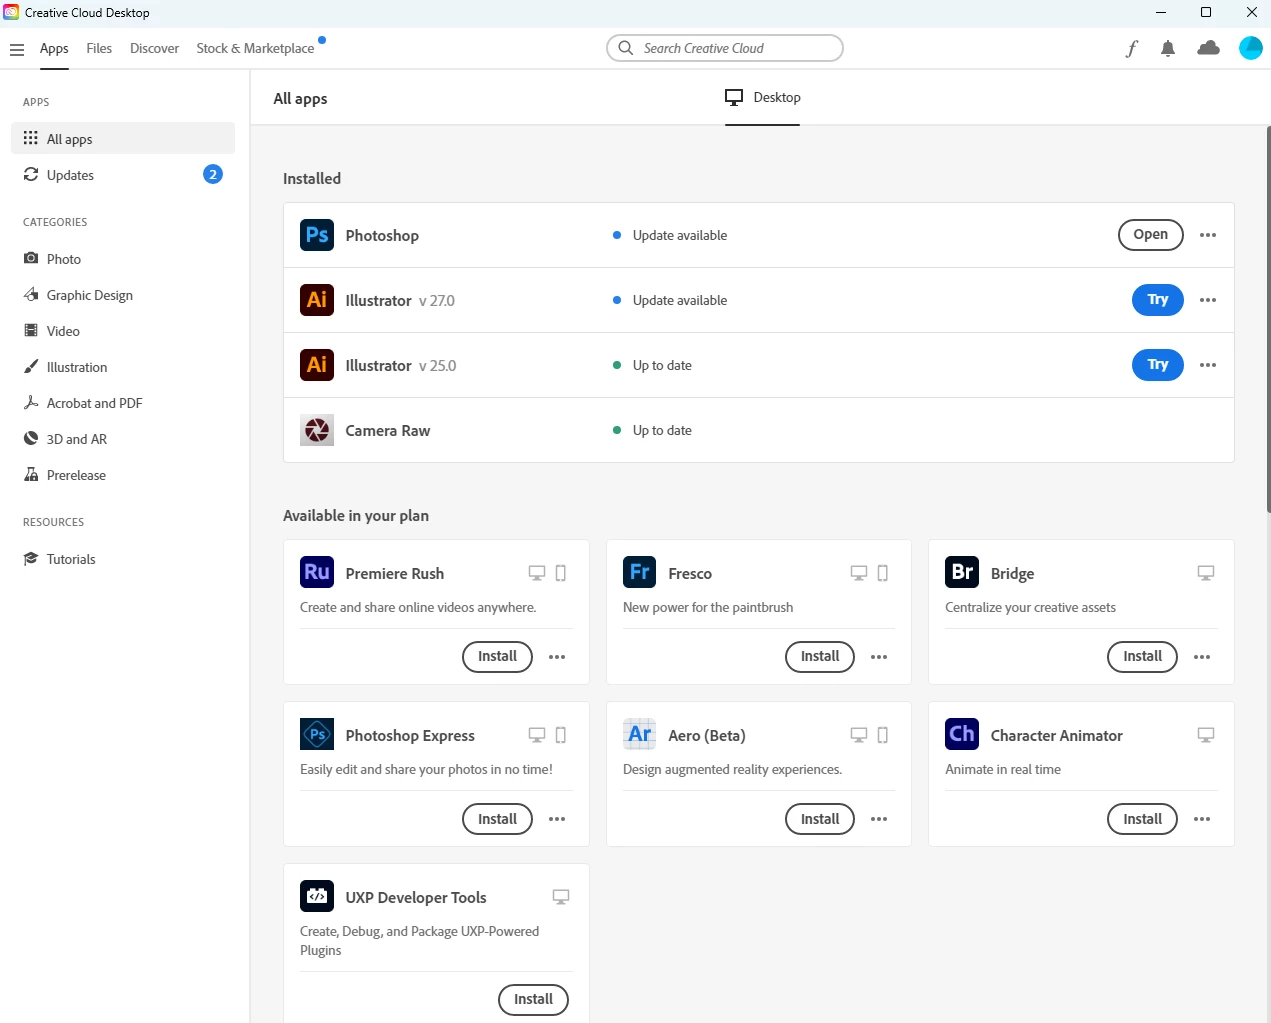1271x1023 pixels.
Task: Try Illustrator v 27.0
Action: coord(1158,300)
